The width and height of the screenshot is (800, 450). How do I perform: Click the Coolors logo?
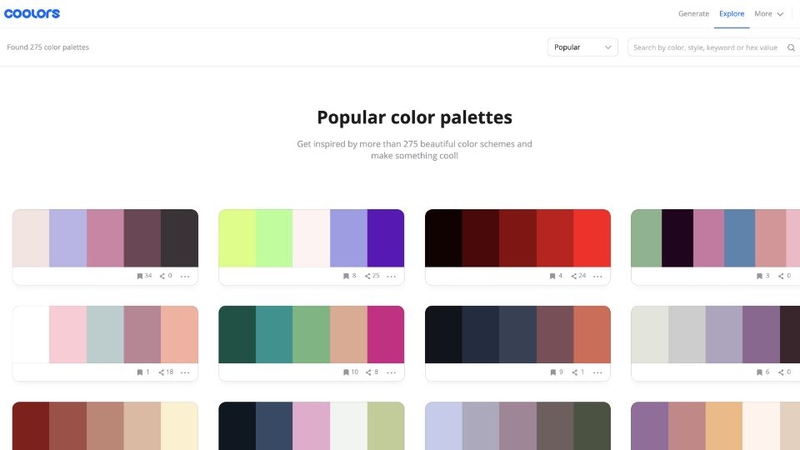click(32, 14)
